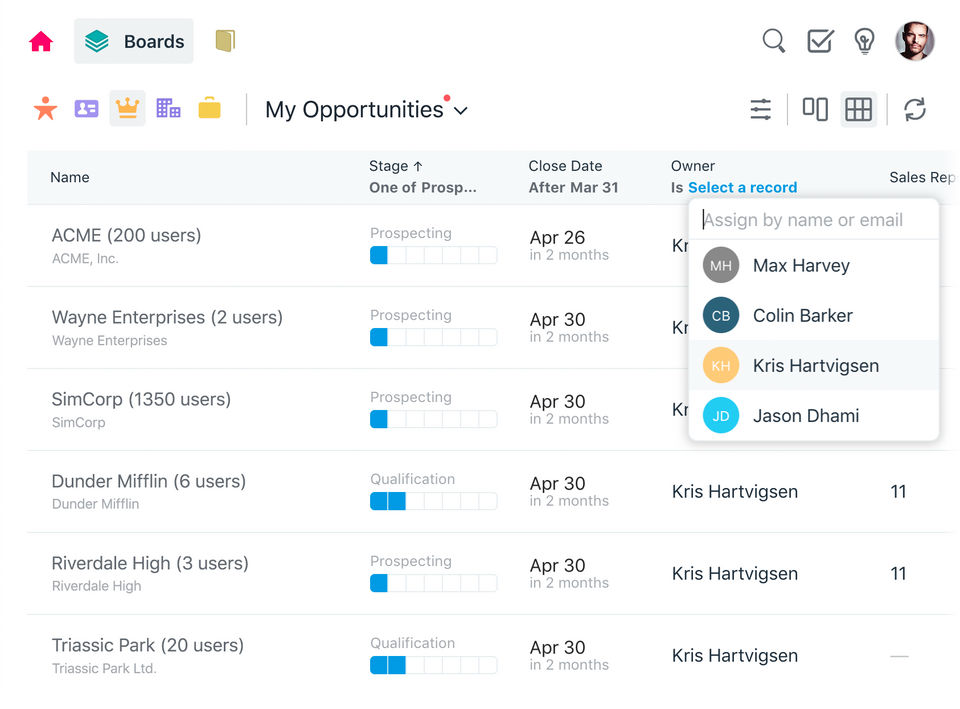Open the Triassic Park Ltd. account link

click(x=104, y=669)
